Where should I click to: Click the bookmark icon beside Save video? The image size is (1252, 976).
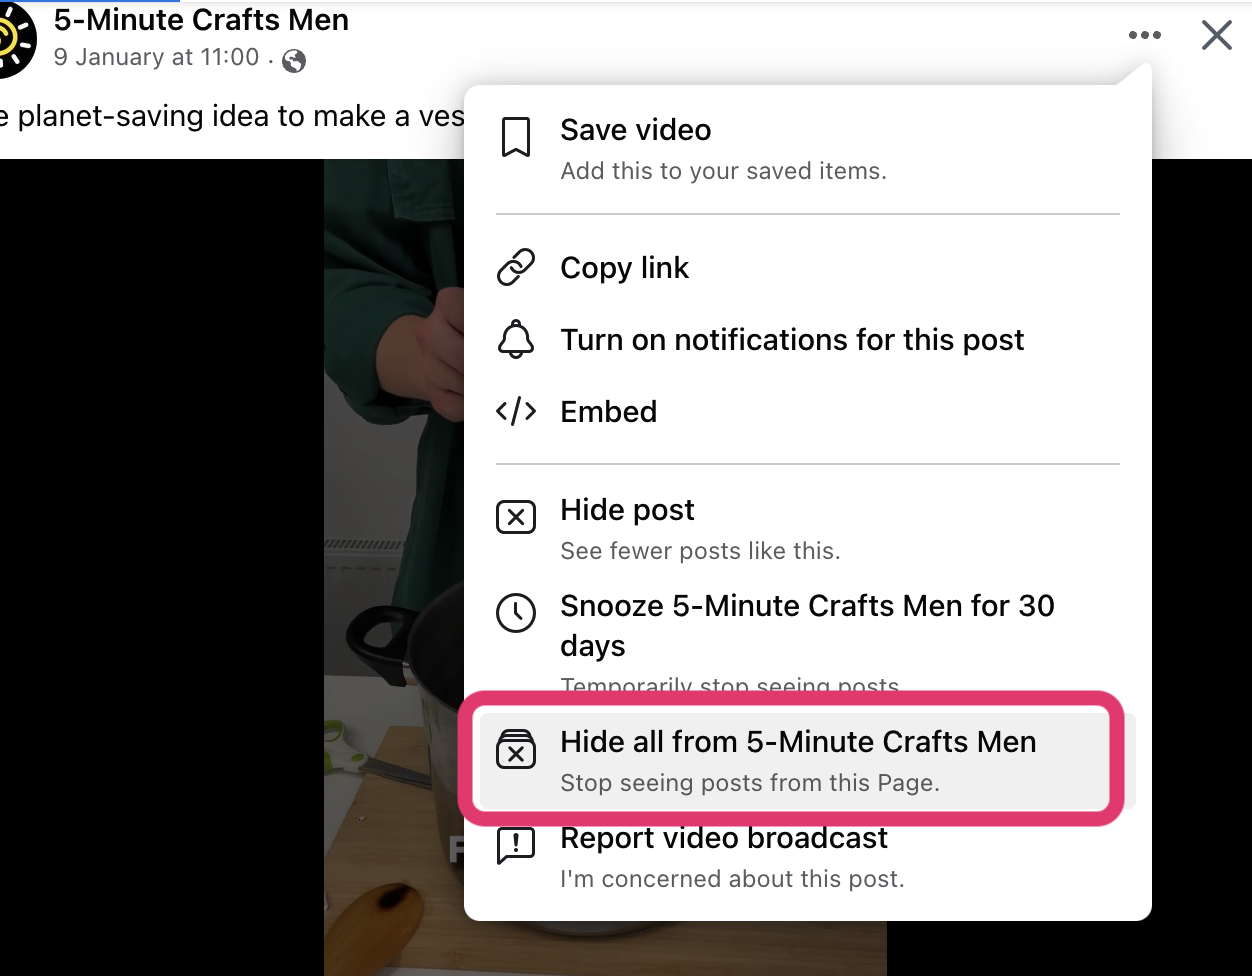click(x=516, y=138)
